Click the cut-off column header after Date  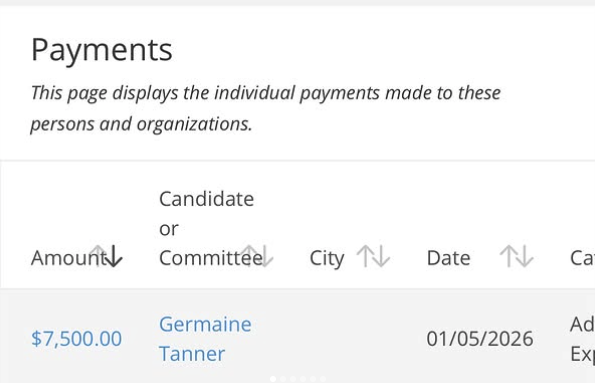click(x=582, y=258)
